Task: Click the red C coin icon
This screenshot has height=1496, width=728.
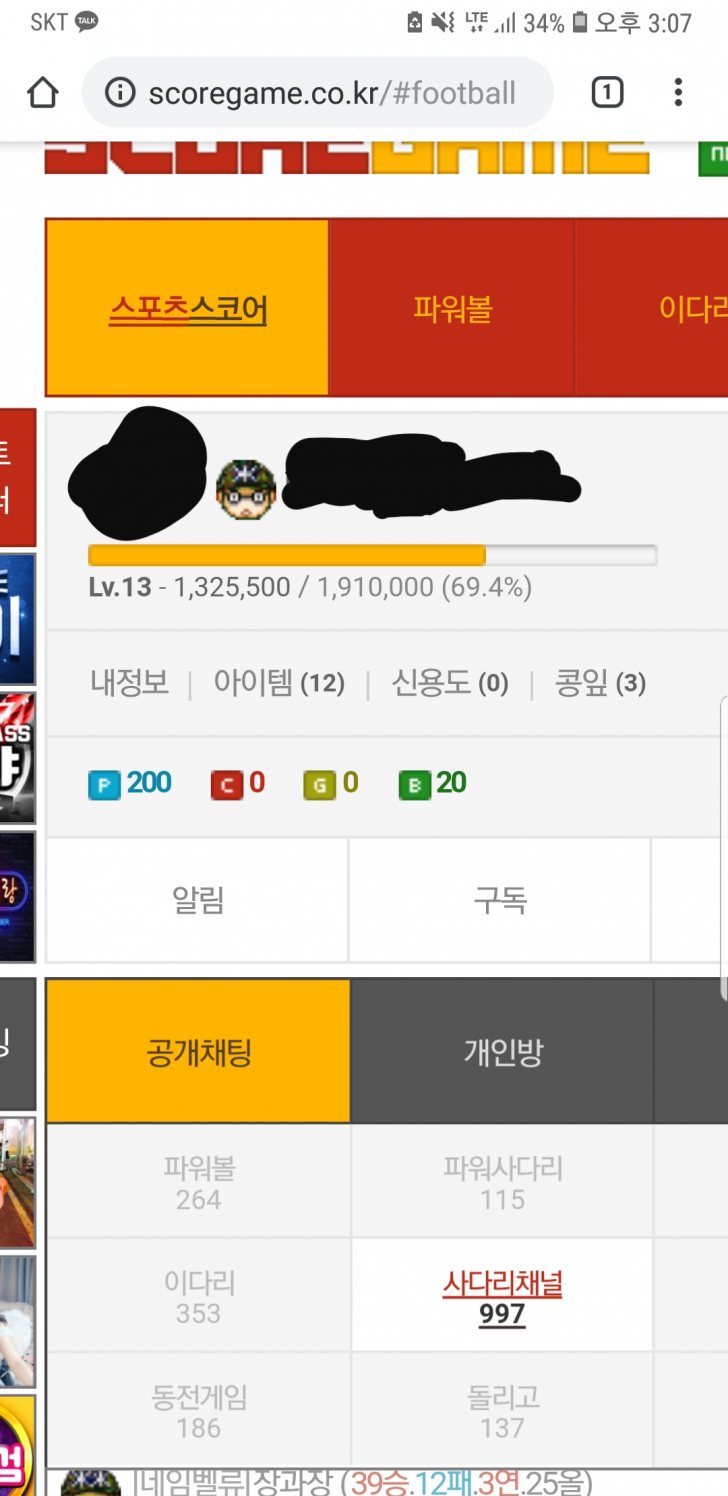Action: (x=226, y=785)
